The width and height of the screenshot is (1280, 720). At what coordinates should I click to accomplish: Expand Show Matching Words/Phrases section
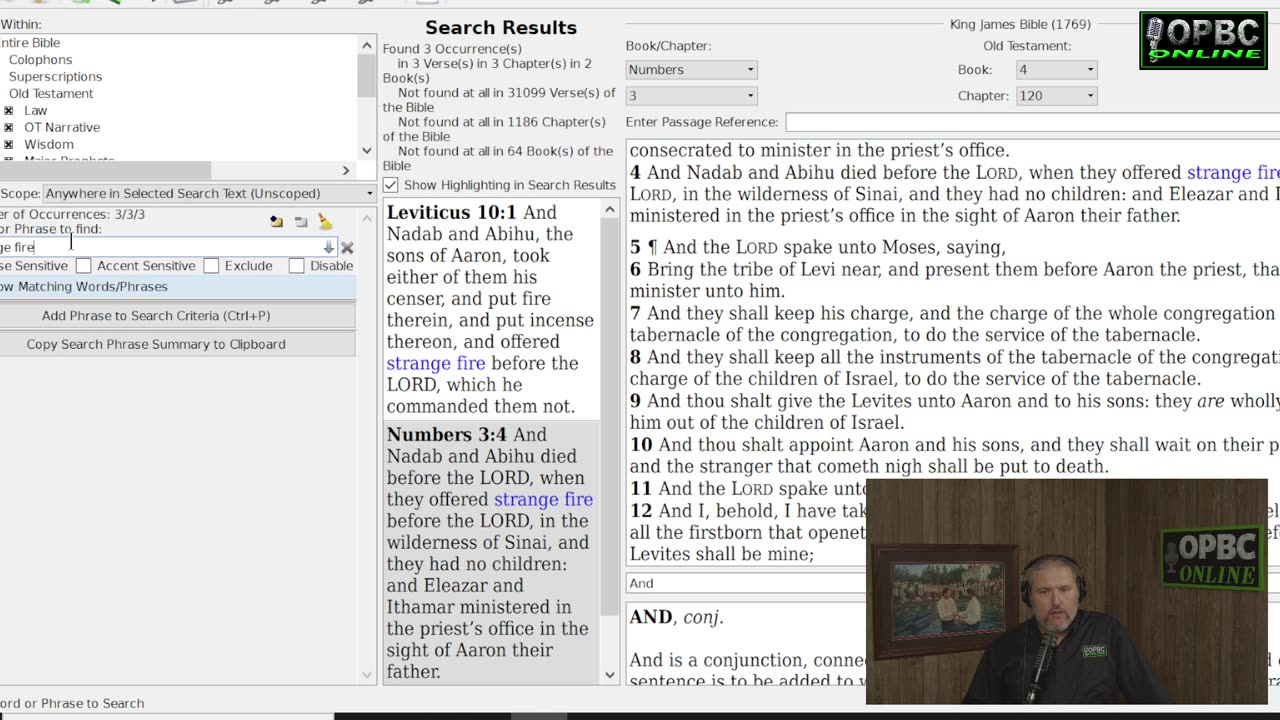tap(177, 287)
